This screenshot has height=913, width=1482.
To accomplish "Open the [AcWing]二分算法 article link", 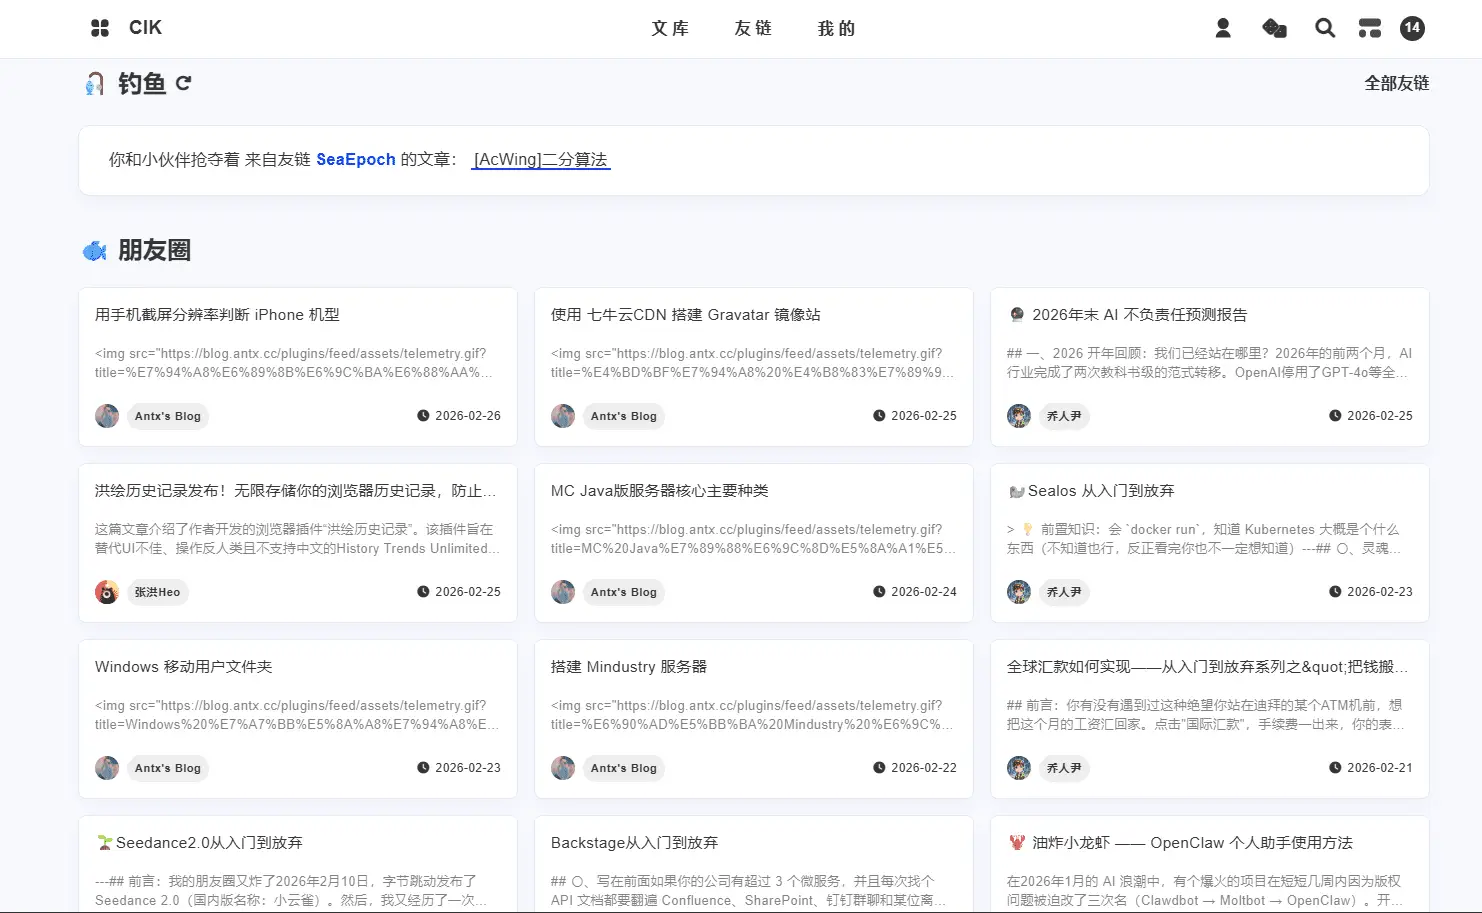I will [x=540, y=159].
